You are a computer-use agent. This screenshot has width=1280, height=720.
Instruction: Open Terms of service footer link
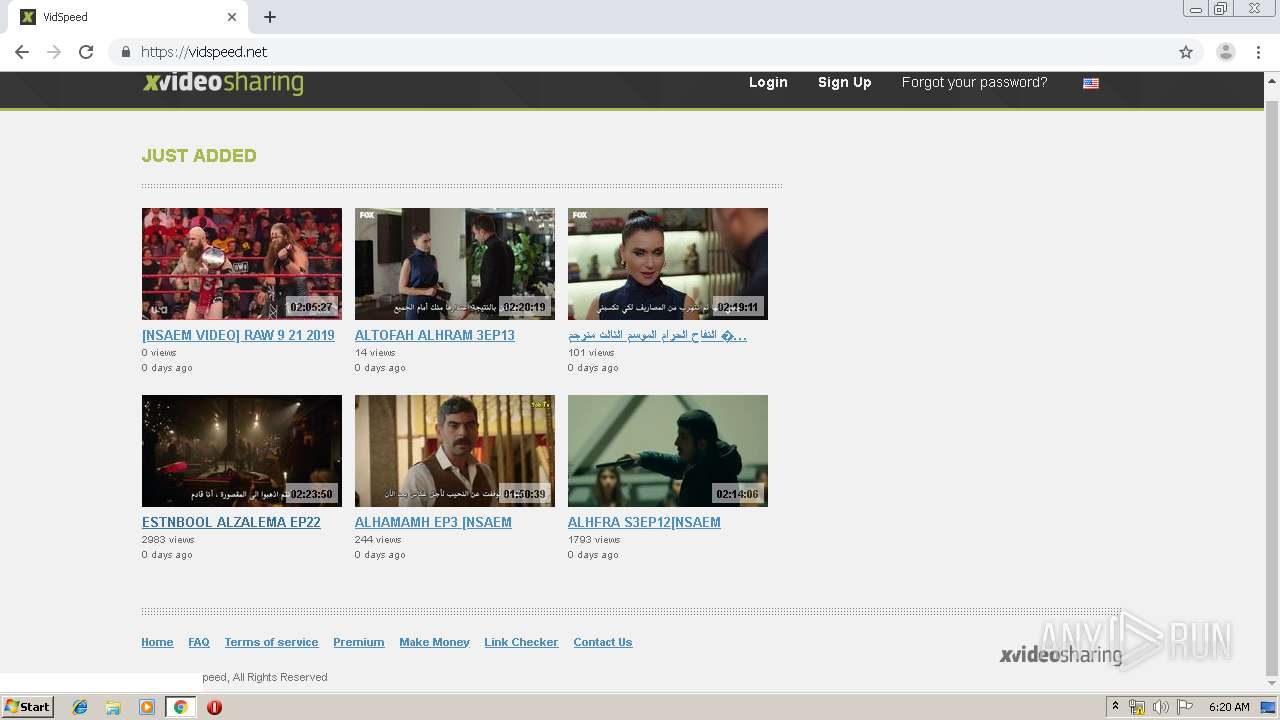pyautogui.click(x=271, y=642)
